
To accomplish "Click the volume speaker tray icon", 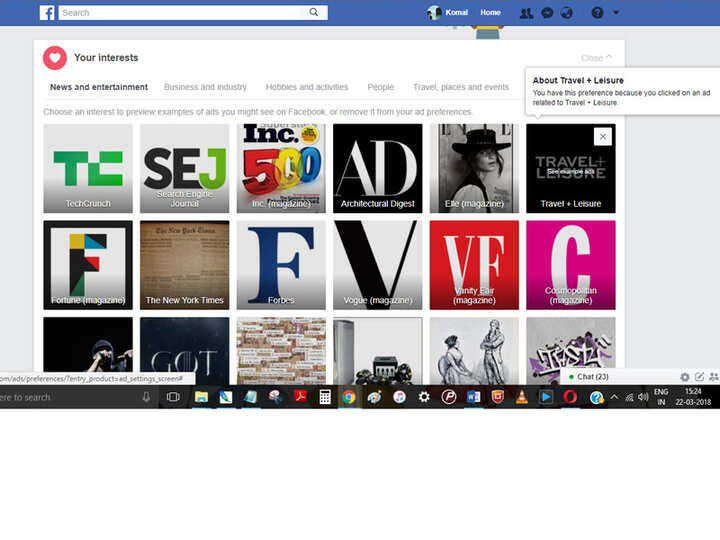I will pyautogui.click(x=643, y=397).
